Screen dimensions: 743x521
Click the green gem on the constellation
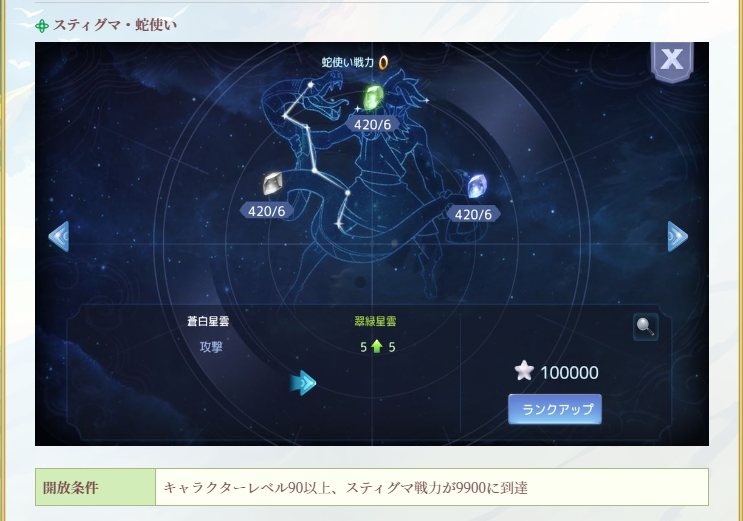point(373,97)
